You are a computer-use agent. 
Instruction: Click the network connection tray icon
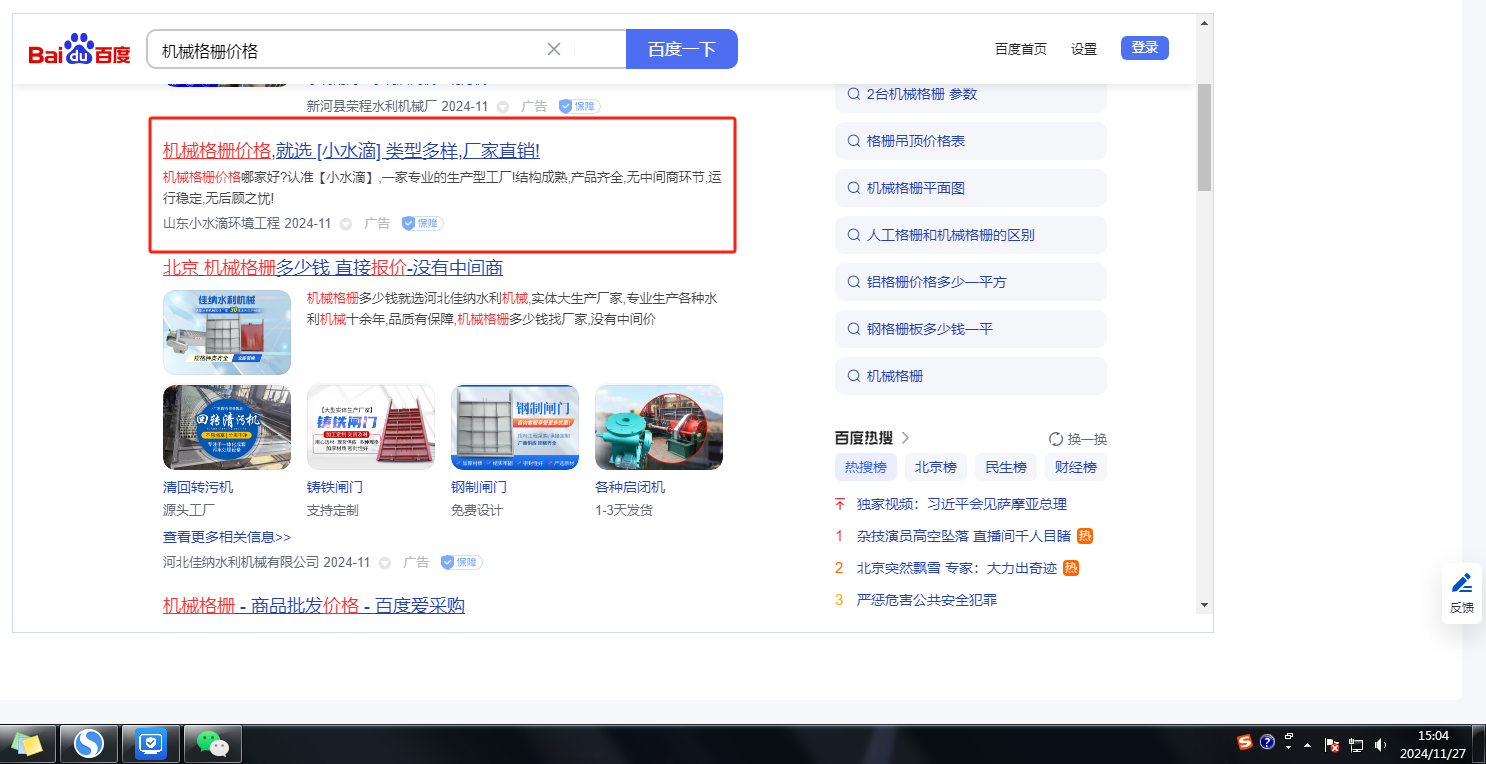point(1356,745)
